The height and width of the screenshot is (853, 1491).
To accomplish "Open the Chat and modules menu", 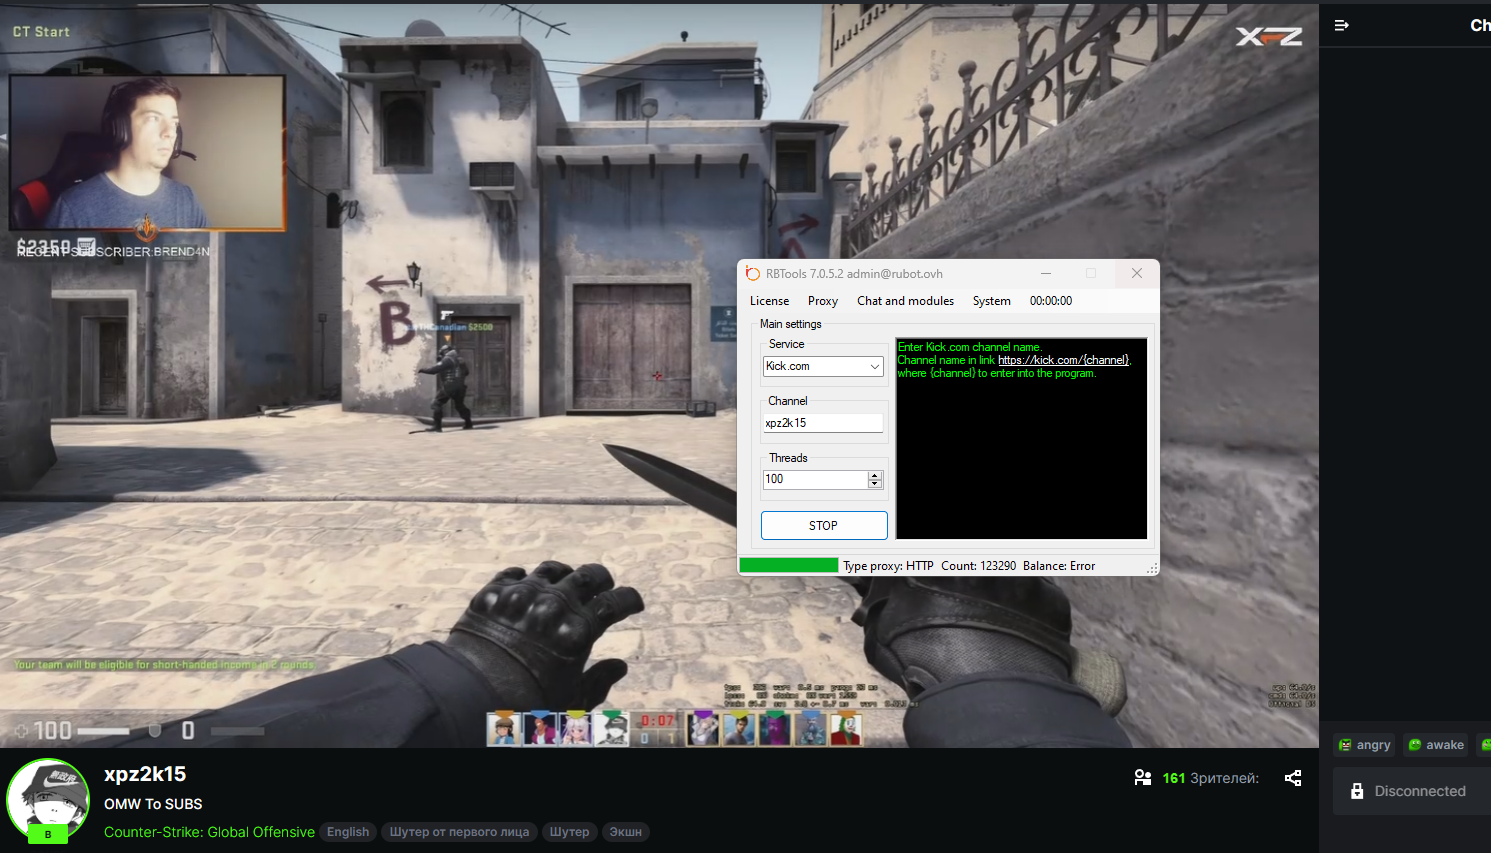I will (905, 301).
